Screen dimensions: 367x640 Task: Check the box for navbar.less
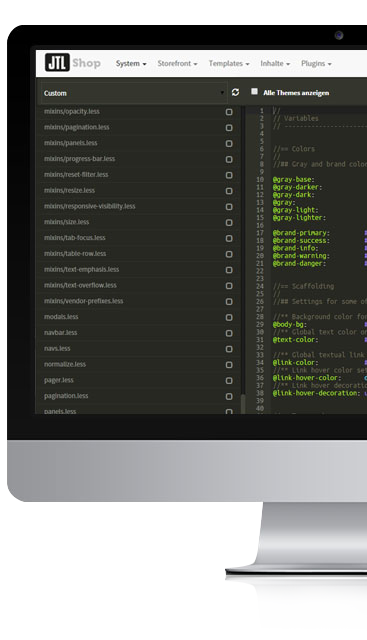tap(229, 333)
